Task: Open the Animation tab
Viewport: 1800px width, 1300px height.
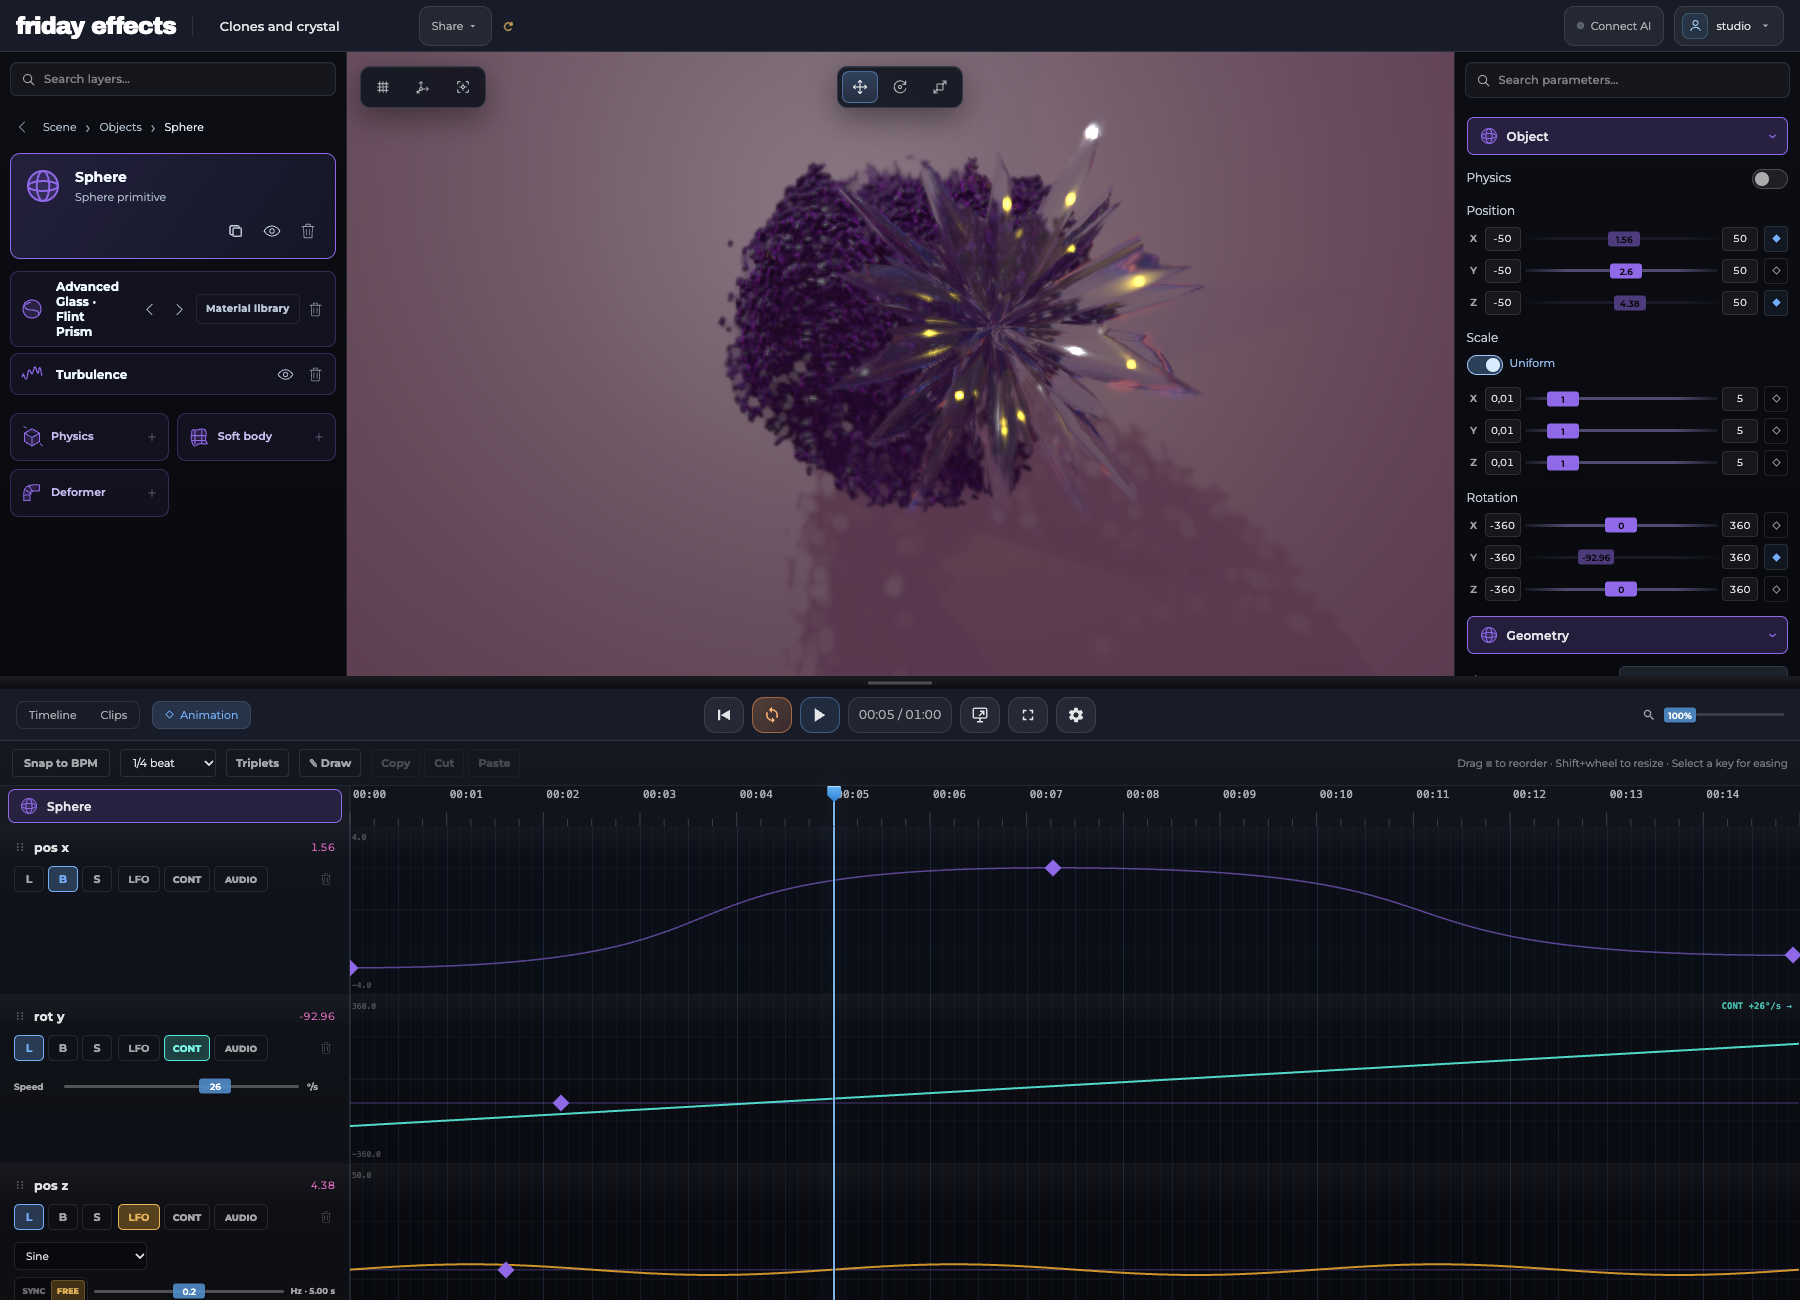Action: point(201,715)
